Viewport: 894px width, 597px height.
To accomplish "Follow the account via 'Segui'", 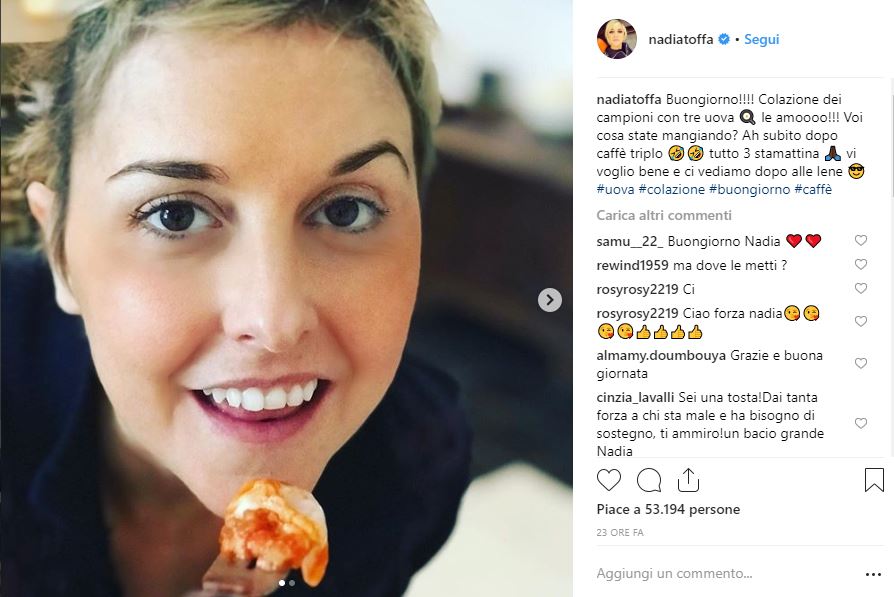I will [x=761, y=40].
